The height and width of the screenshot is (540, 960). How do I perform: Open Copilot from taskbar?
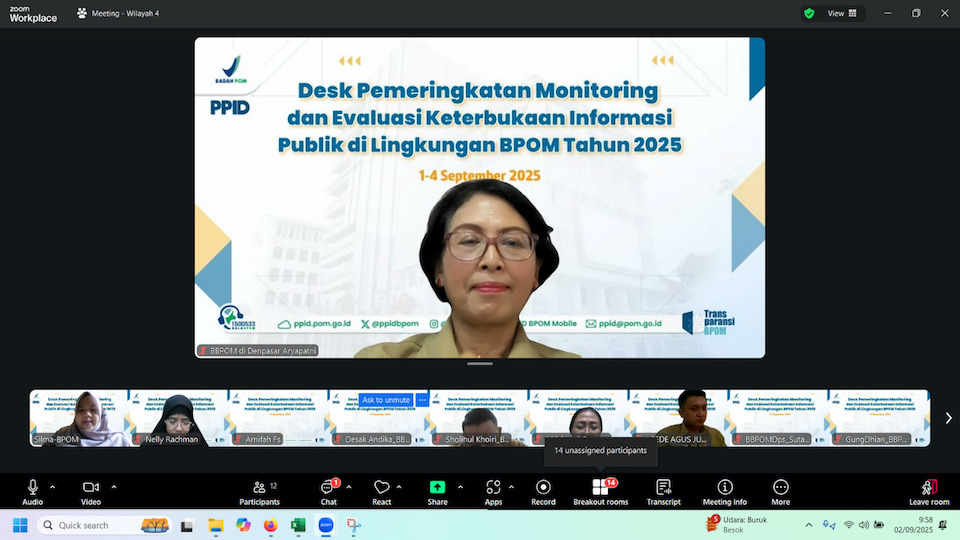pyautogui.click(x=243, y=525)
